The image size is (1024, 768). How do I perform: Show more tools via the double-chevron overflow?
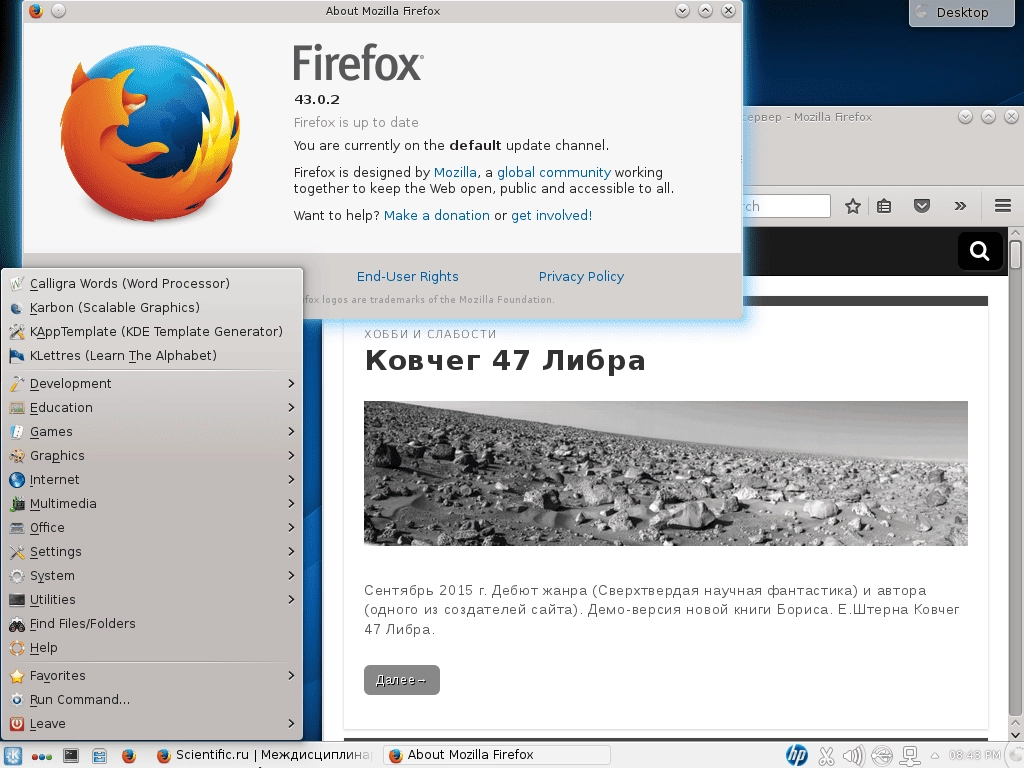click(960, 206)
